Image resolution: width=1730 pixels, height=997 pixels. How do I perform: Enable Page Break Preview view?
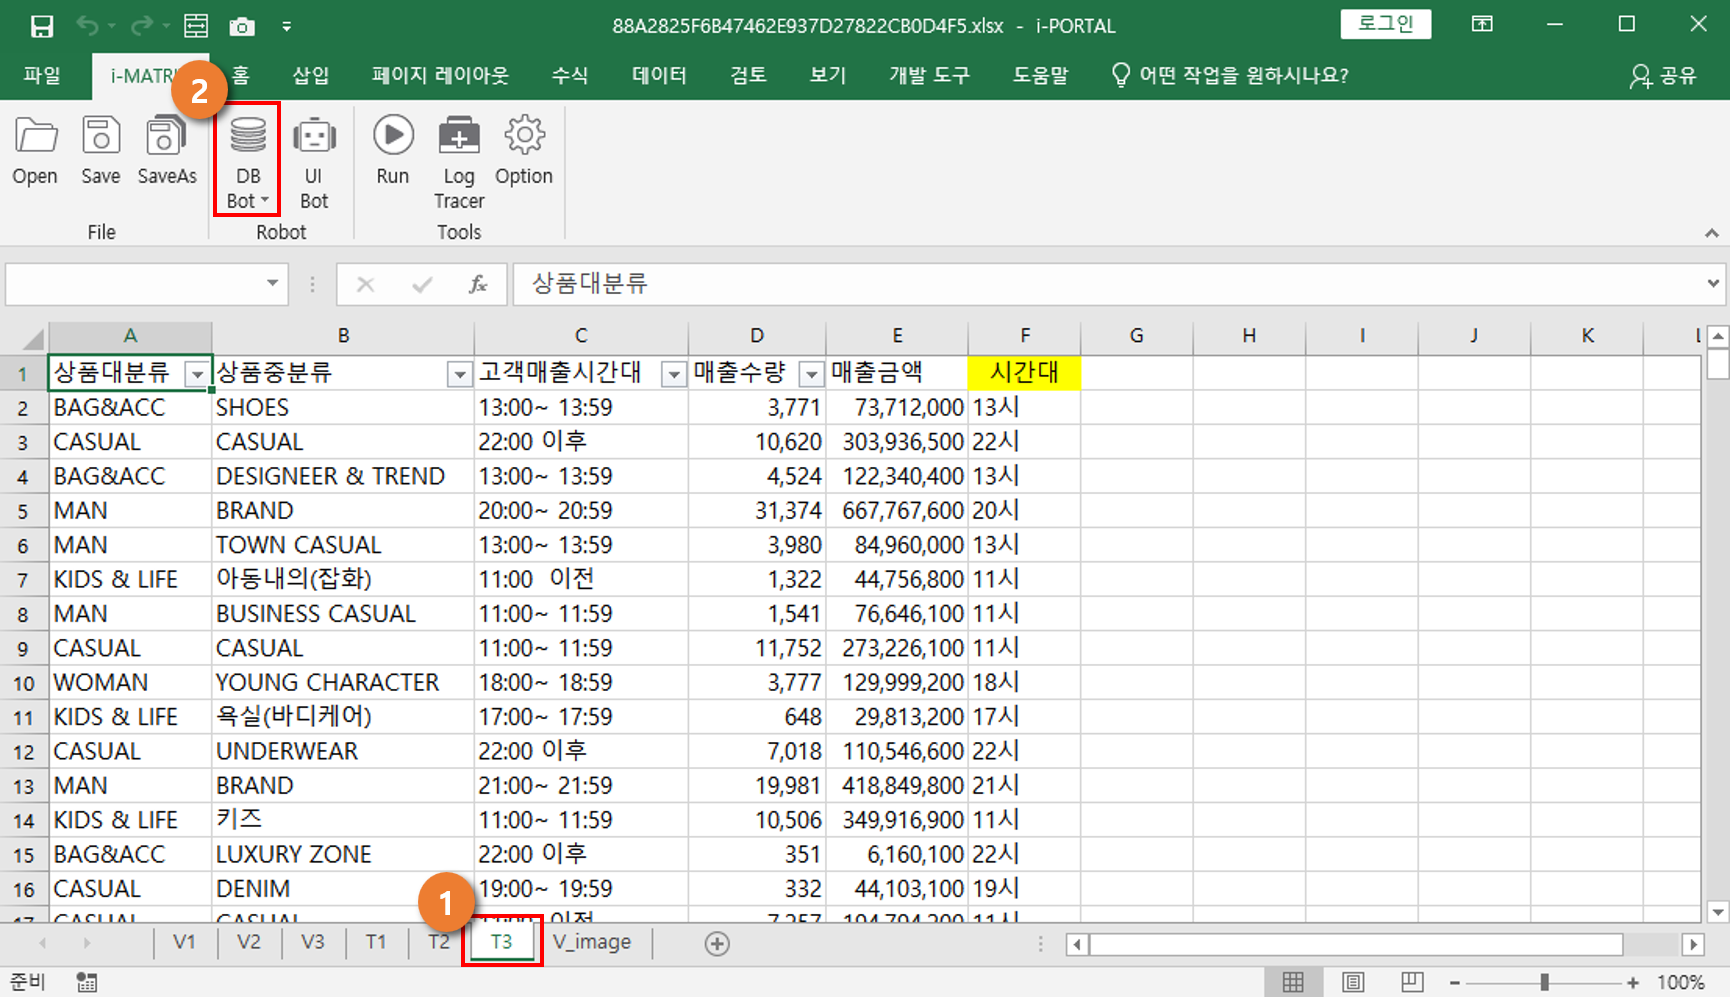tap(1412, 982)
